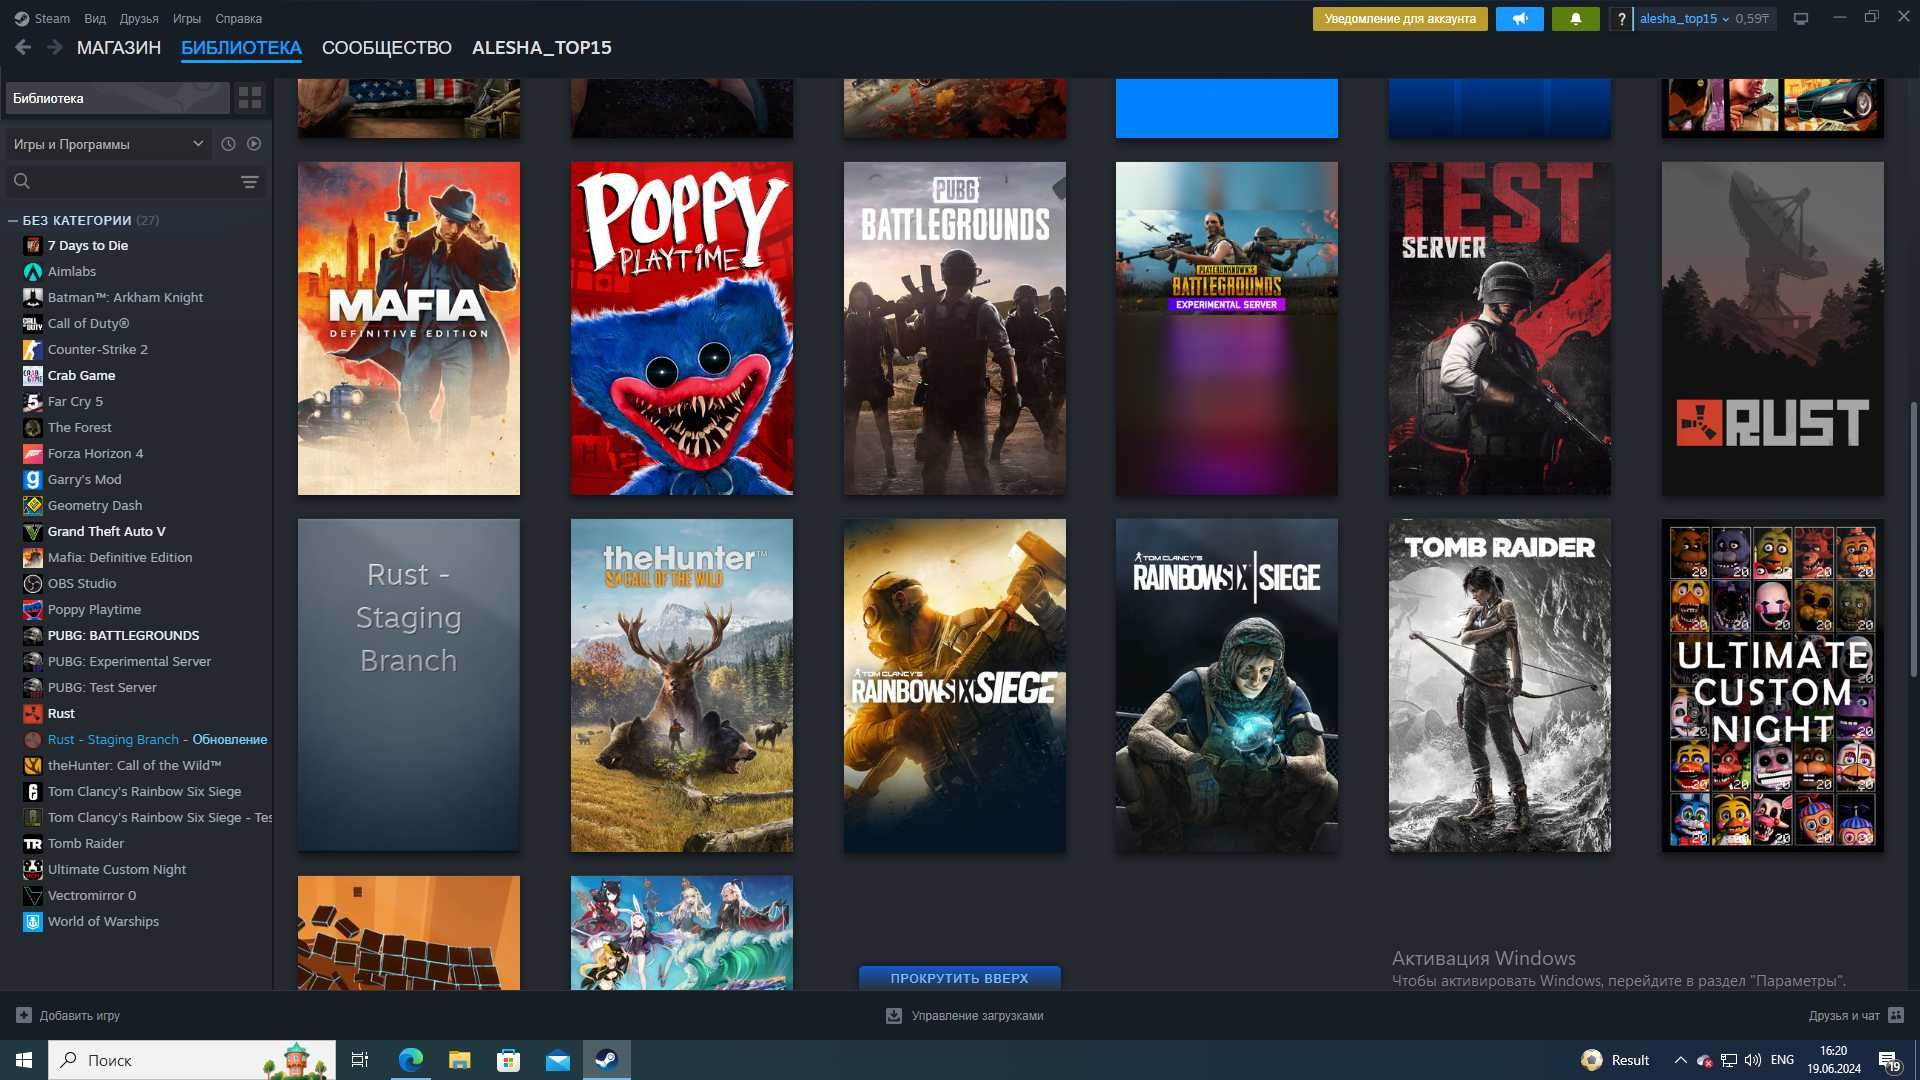Click World of Warships list icon

tap(33, 921)
